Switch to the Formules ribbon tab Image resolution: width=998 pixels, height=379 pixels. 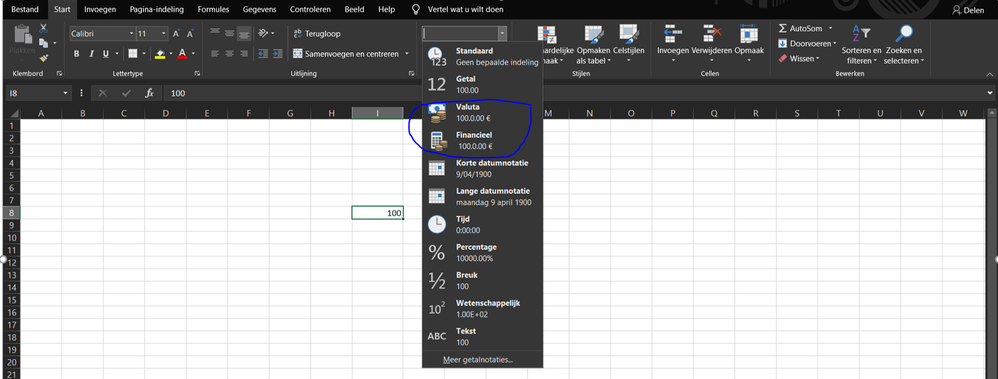(x=213, y=10)
